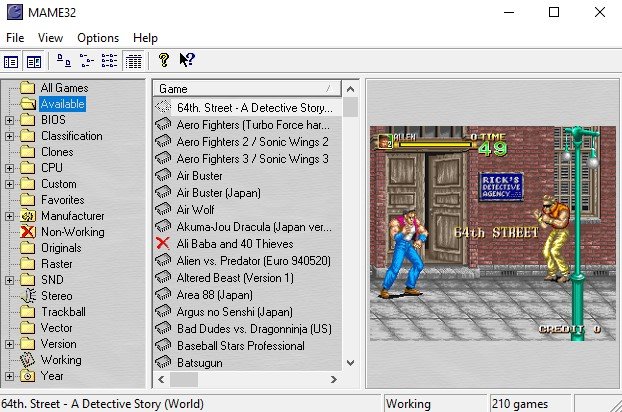Image resolution: width=622 pixels, height=412 pixels.
Task: Switch to details view toolbar button
Action: (133, 61)
